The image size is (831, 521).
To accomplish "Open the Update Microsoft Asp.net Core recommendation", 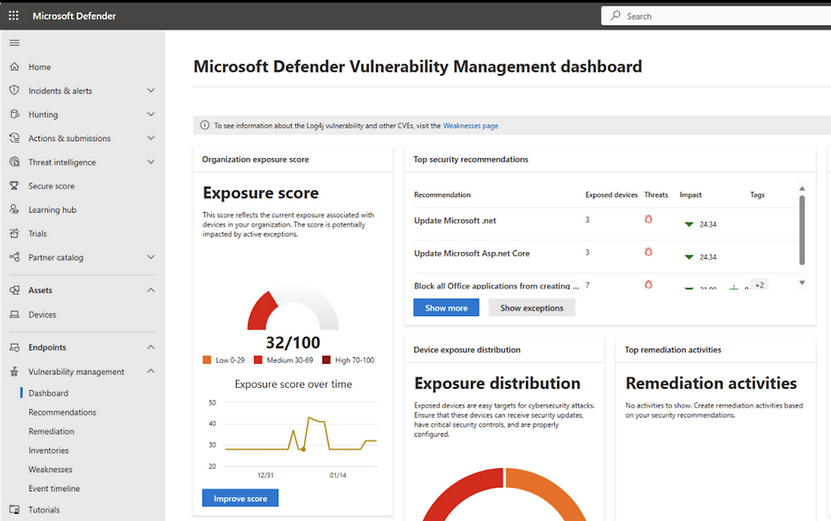I will tap(472, 253).
